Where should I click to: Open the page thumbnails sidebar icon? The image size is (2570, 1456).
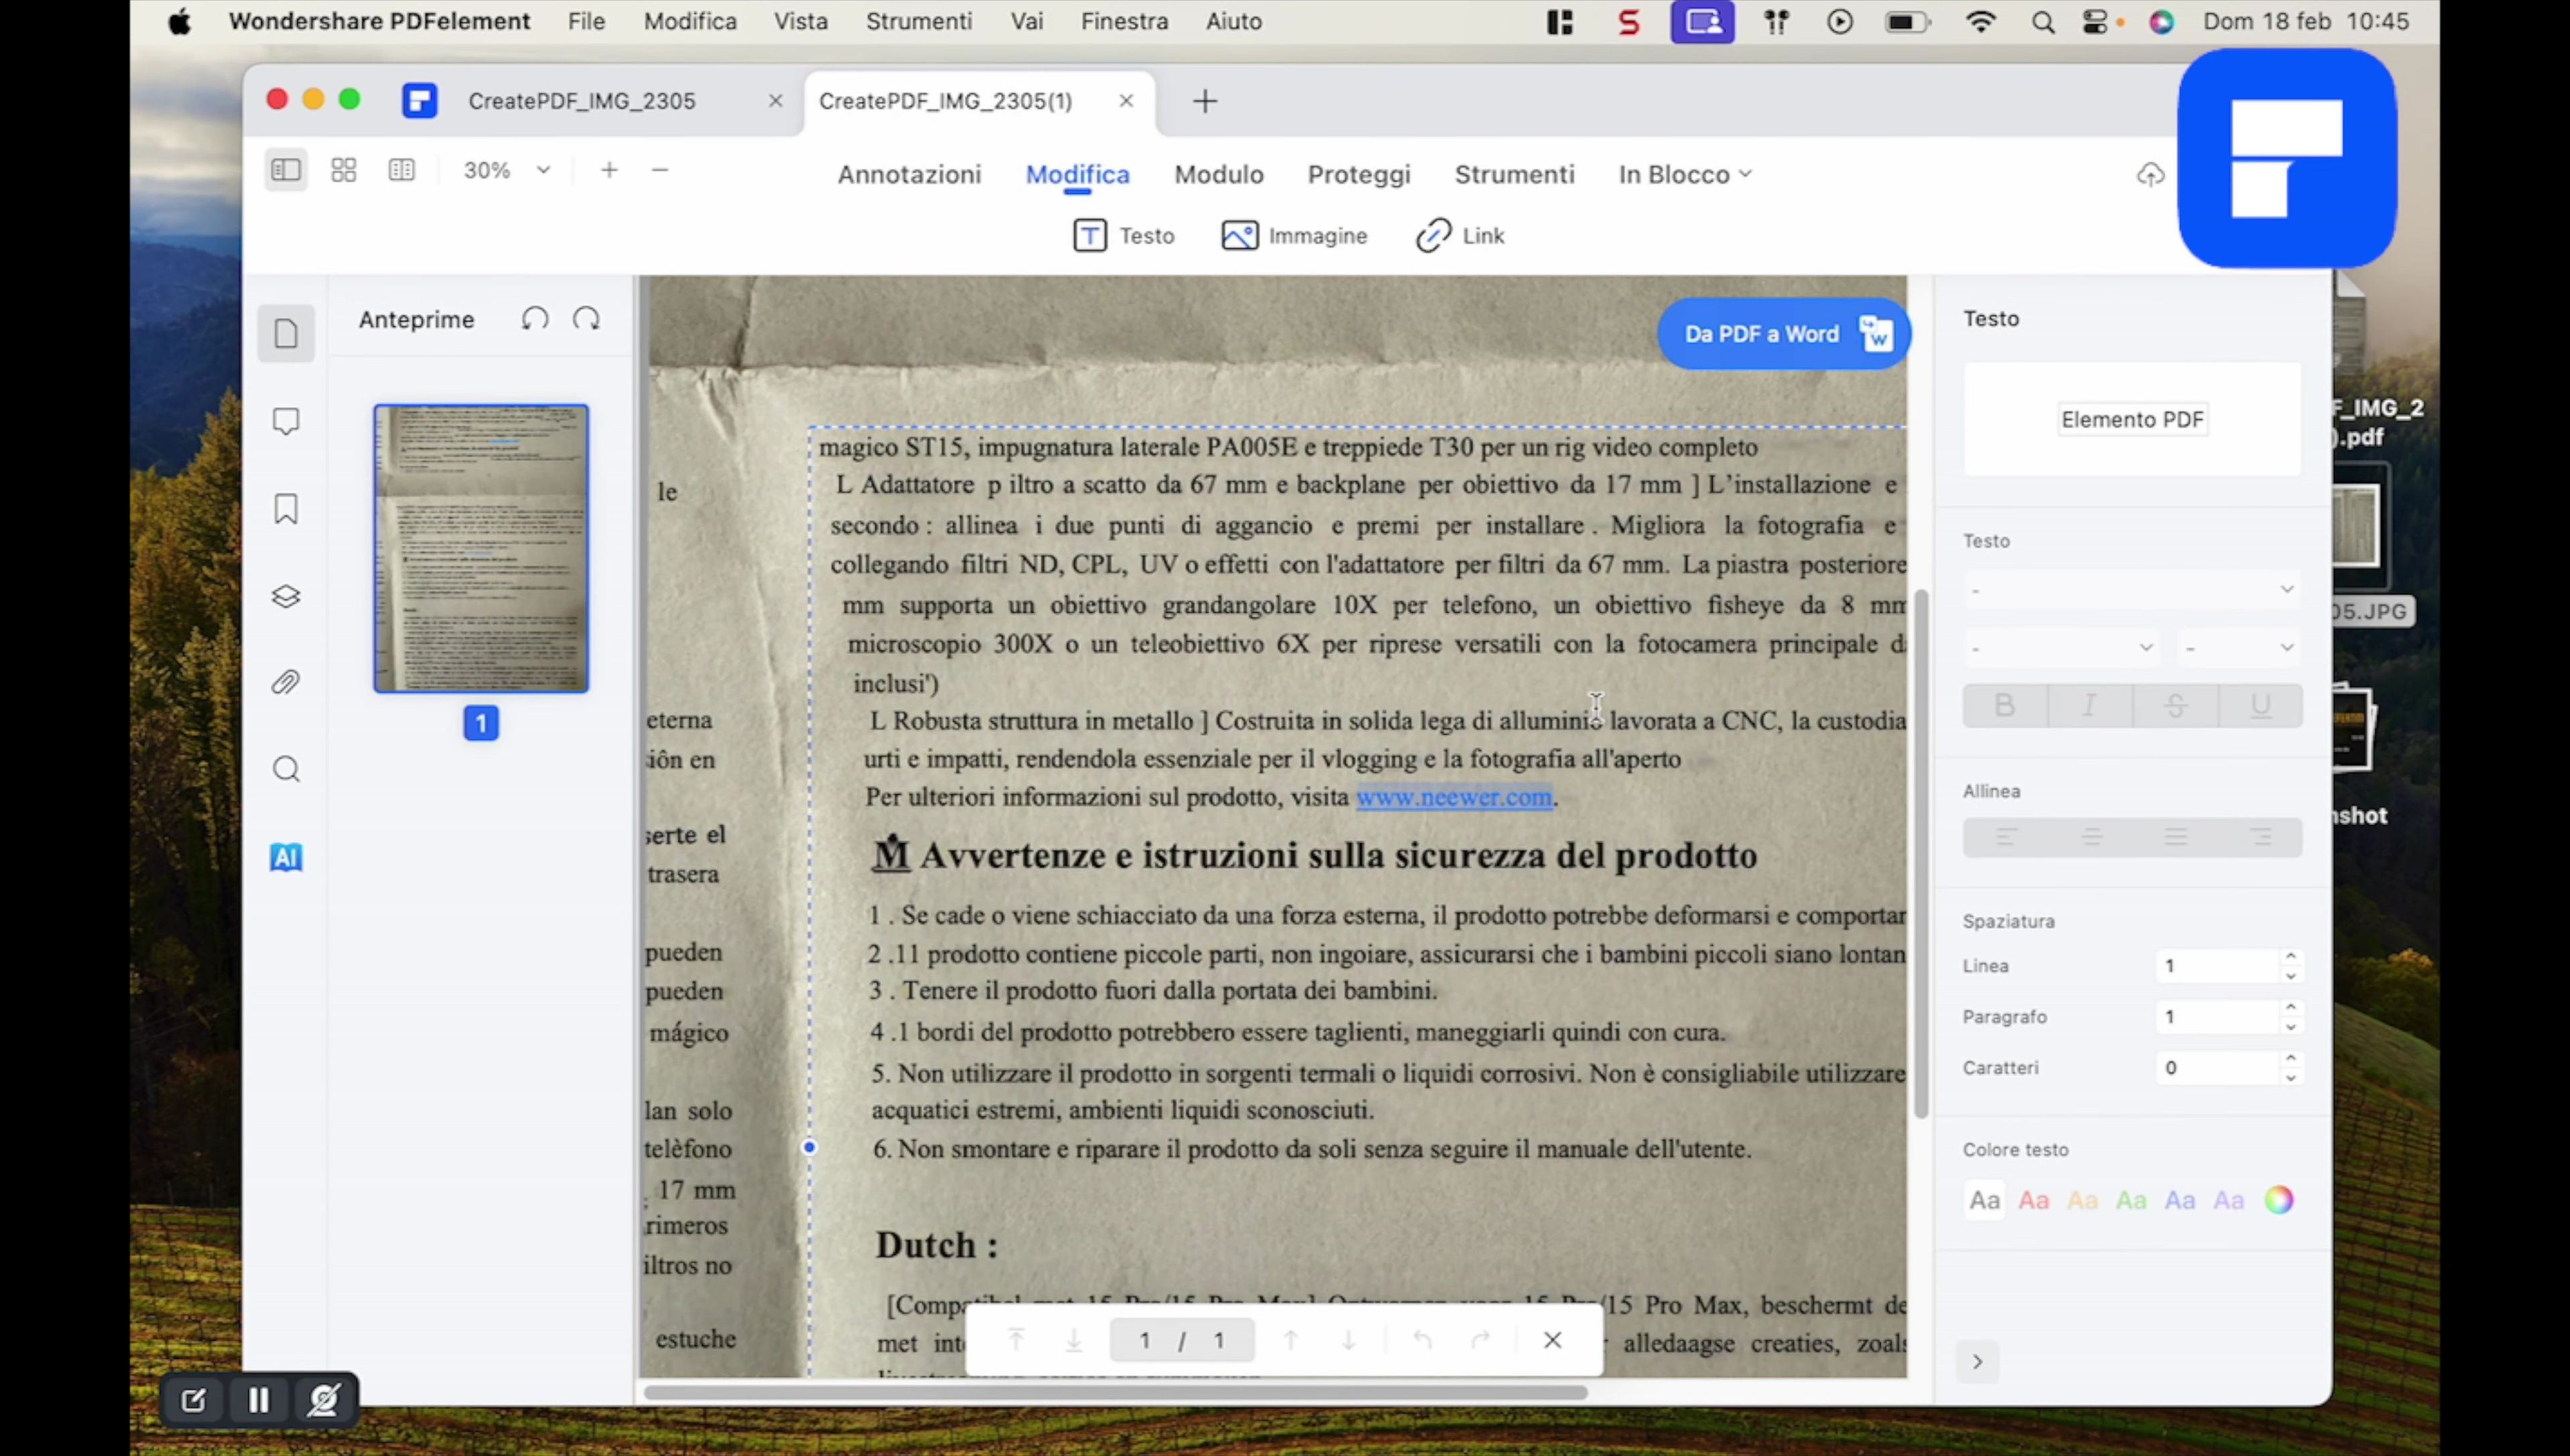[x=286, y=334]
